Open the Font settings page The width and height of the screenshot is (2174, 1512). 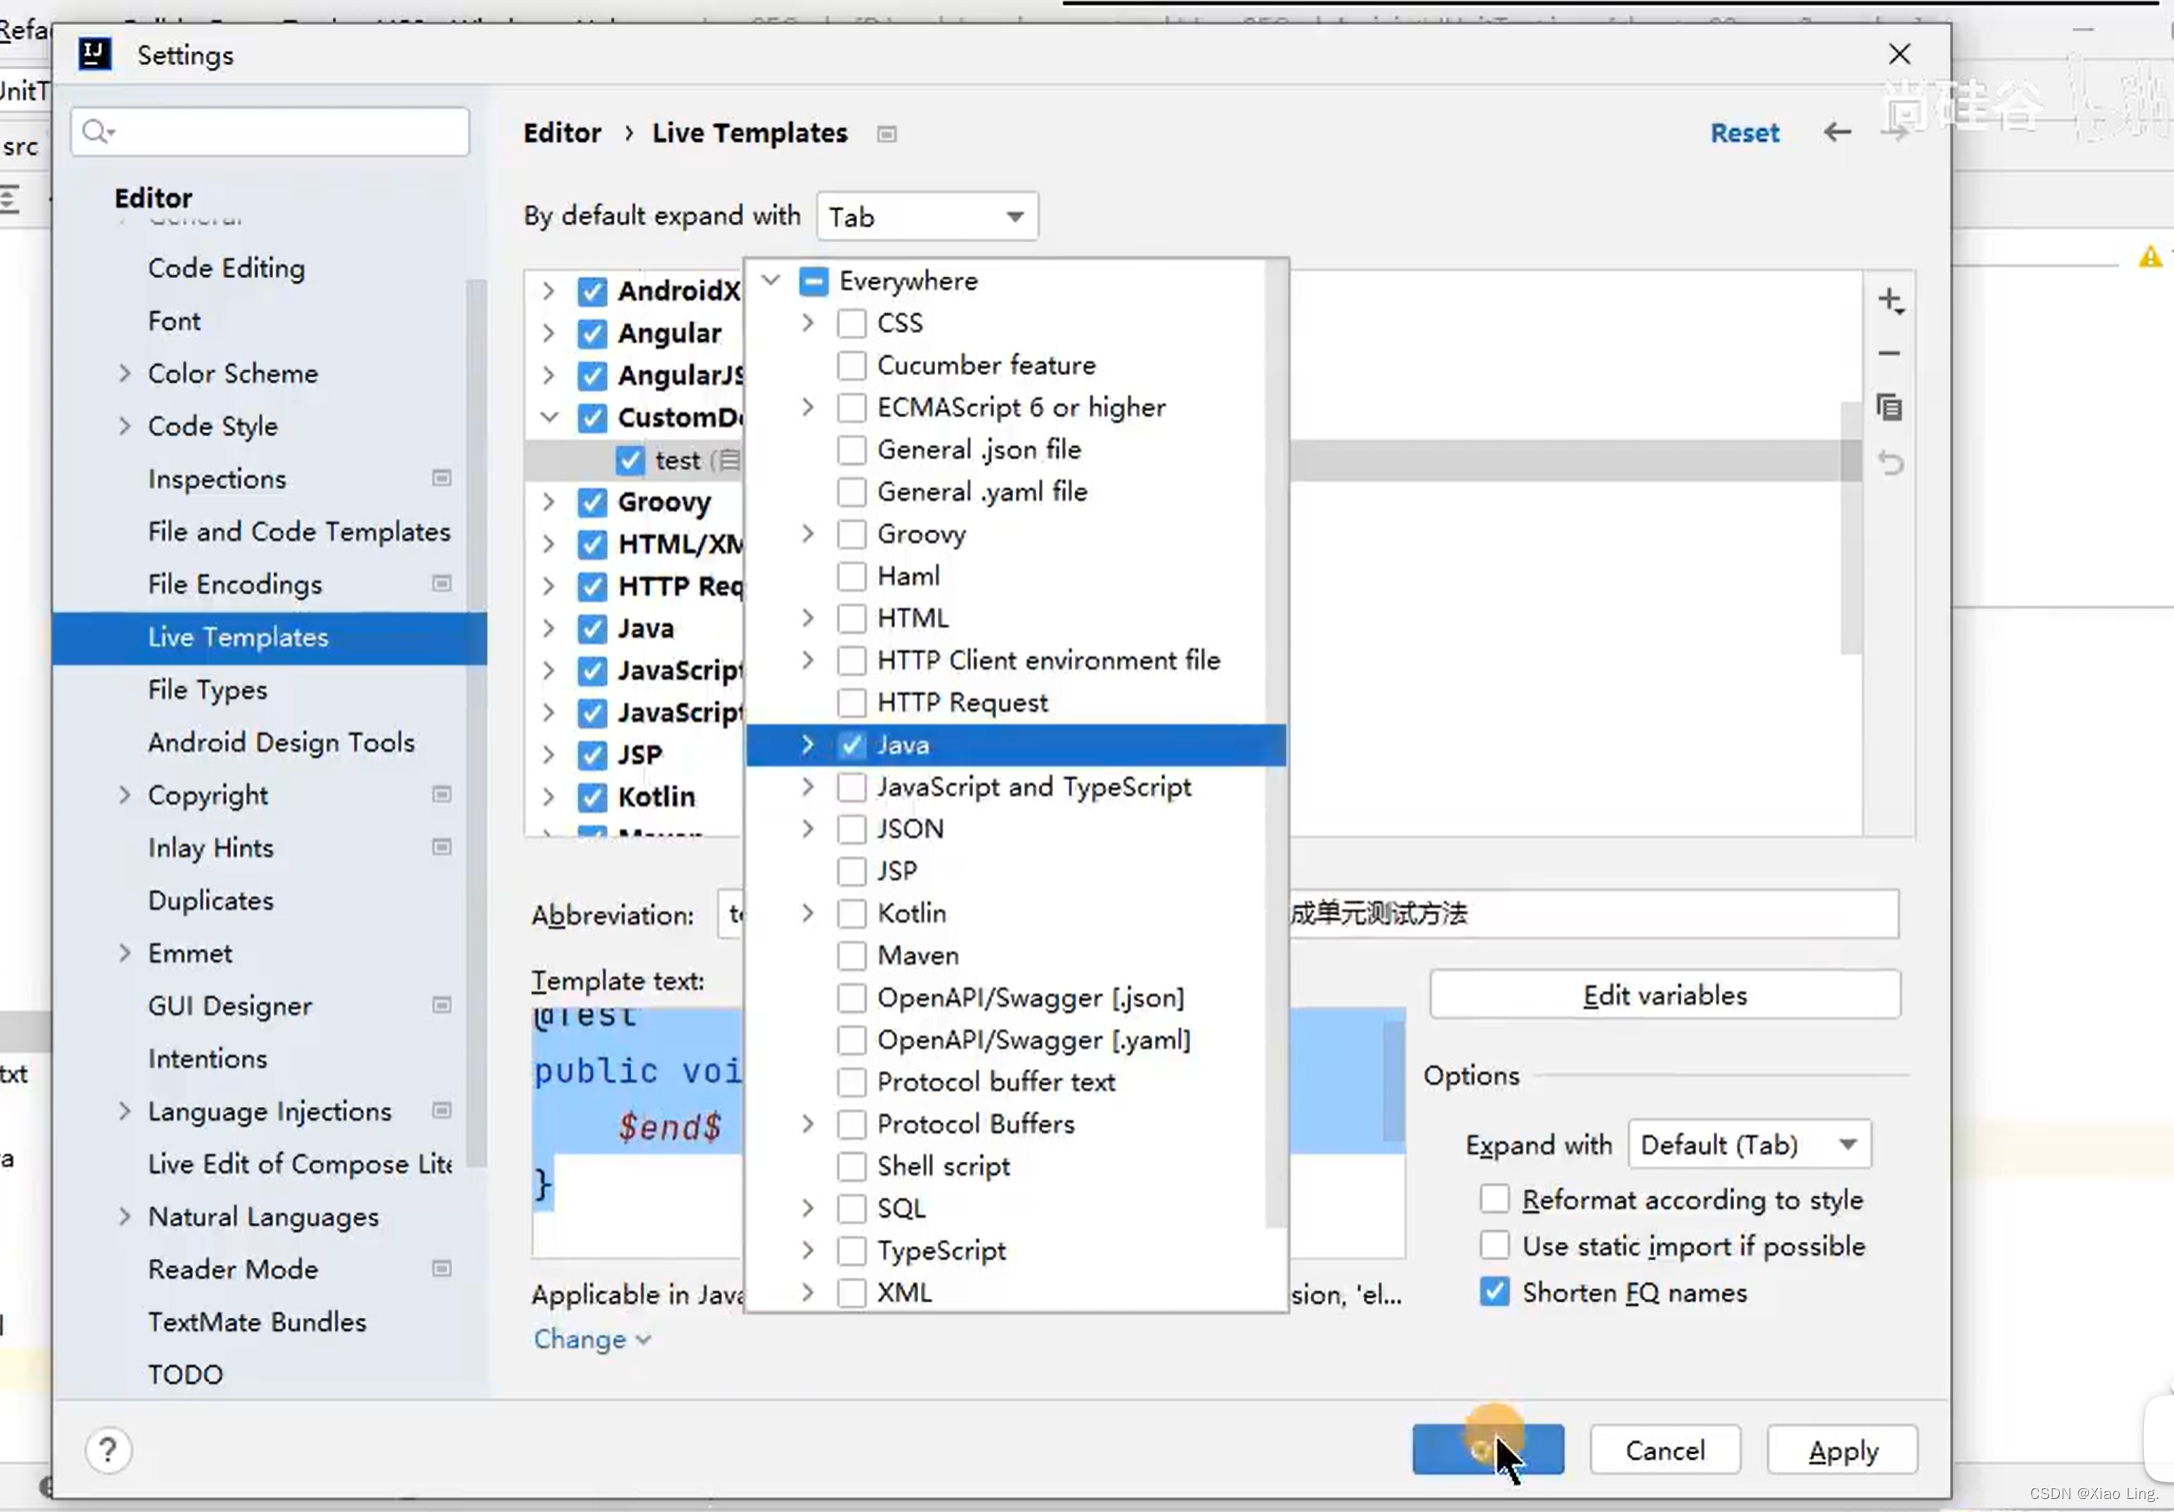point(174,321)
